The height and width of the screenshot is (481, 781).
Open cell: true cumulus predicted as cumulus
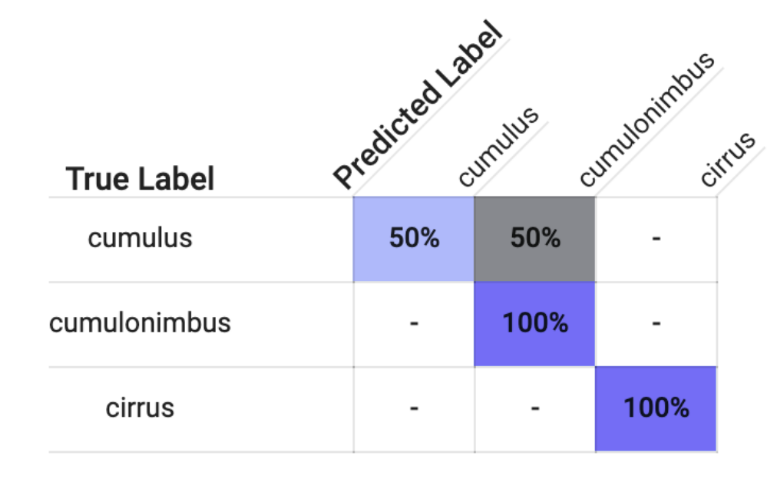pyautogui.click(x=414, y=239)
